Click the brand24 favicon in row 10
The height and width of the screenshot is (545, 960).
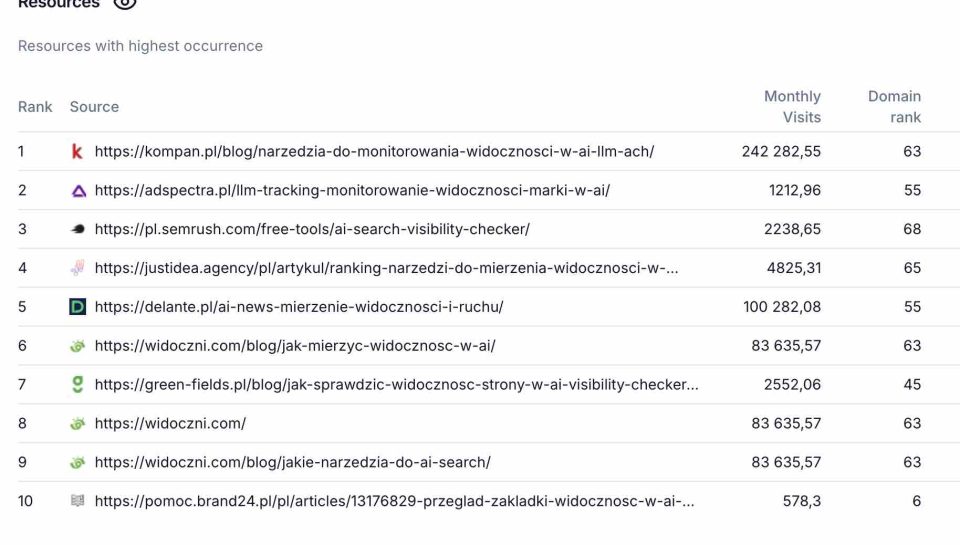[77, 501]
